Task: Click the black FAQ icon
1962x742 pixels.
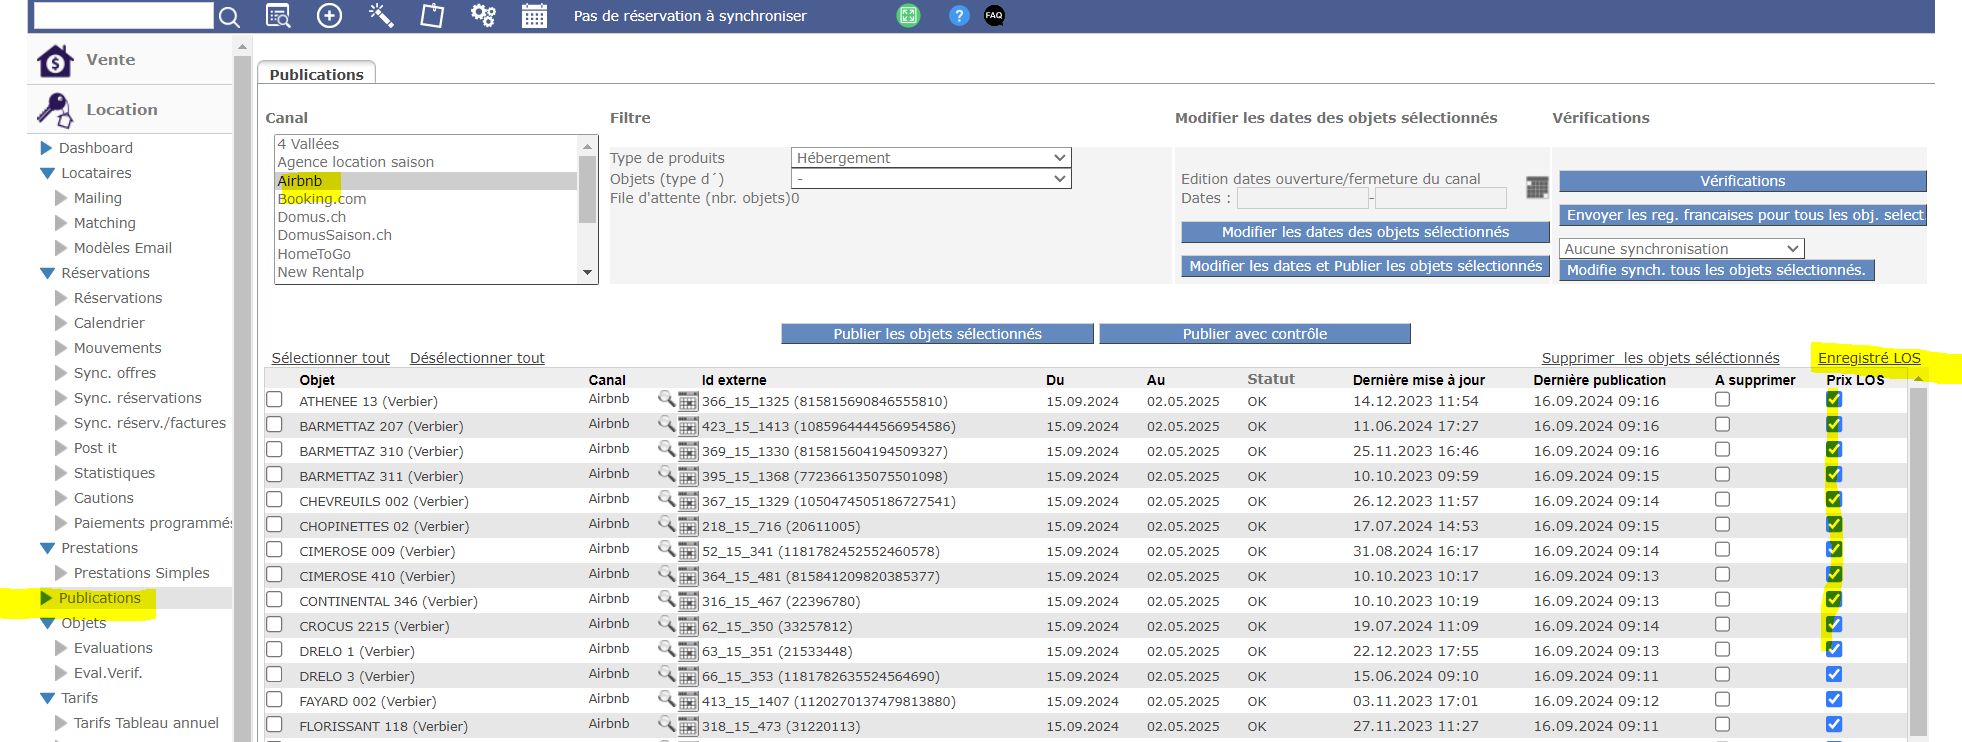Action: pyautogui.click(x=994, y=16)
